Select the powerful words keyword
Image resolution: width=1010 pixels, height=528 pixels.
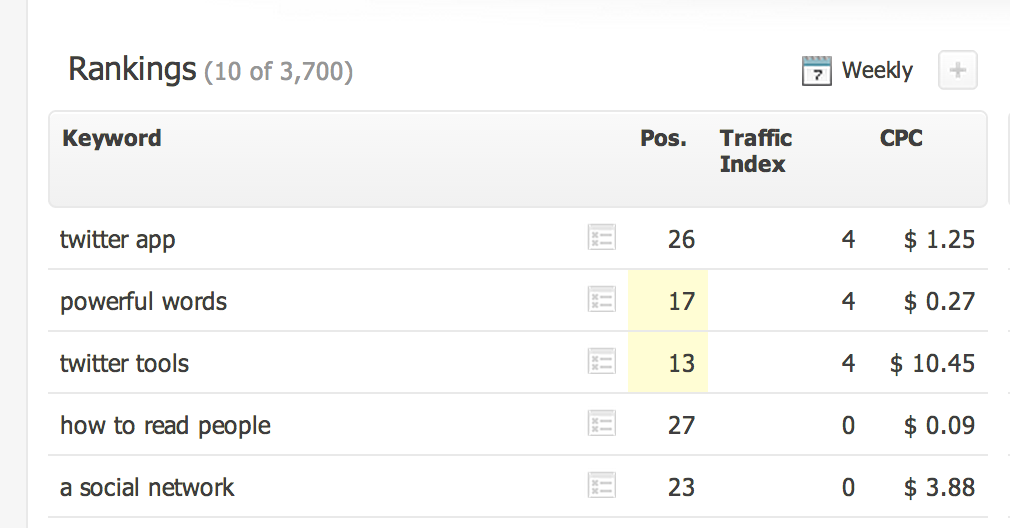(143, 302)
